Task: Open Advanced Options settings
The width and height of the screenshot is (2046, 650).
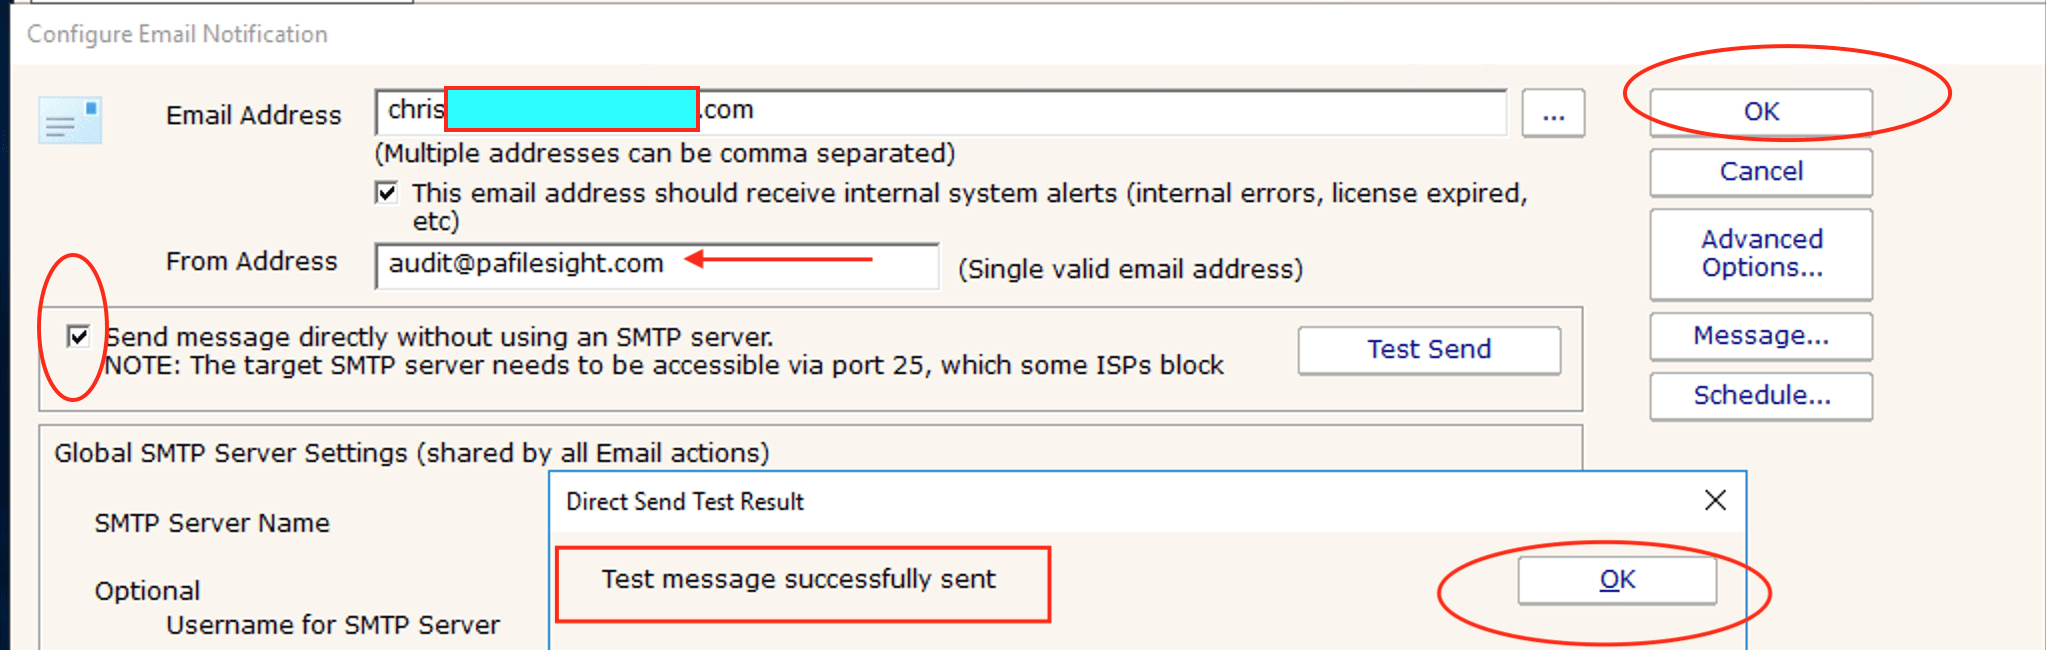Action: pyautogui.click(x=1760, y=254)
